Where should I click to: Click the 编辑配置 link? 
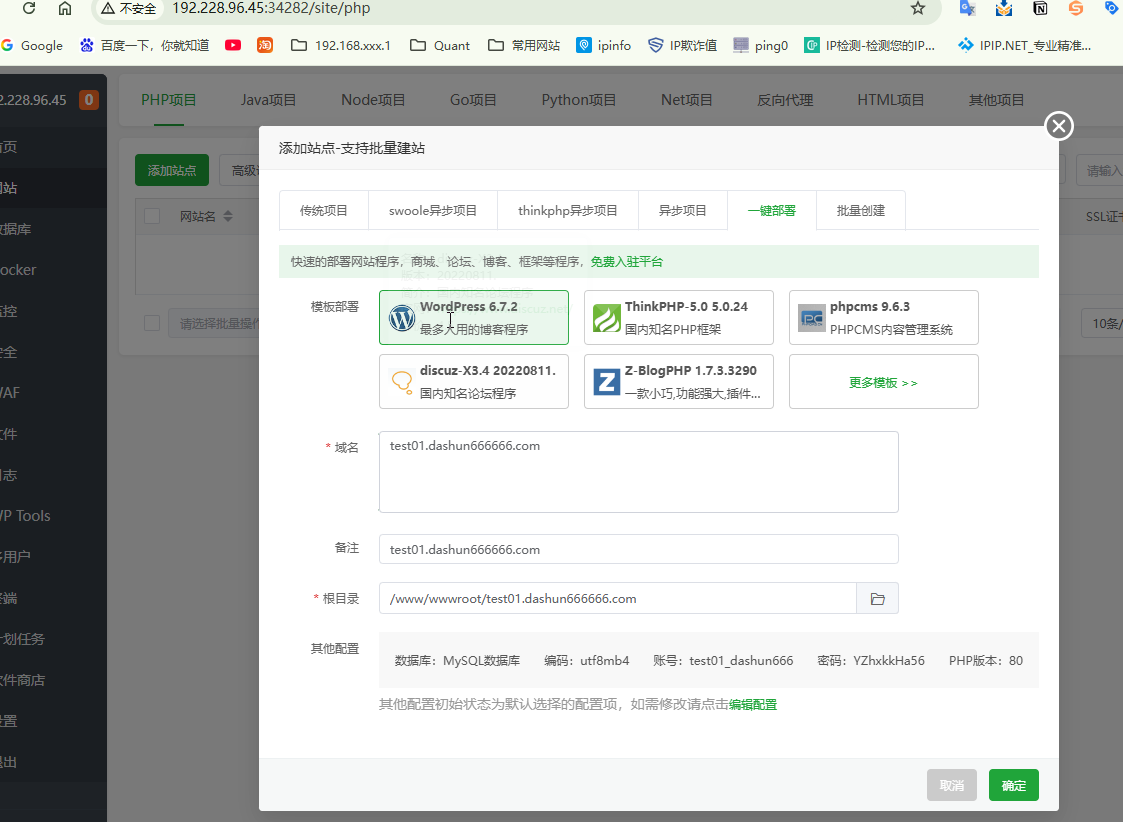coord(753,705)
